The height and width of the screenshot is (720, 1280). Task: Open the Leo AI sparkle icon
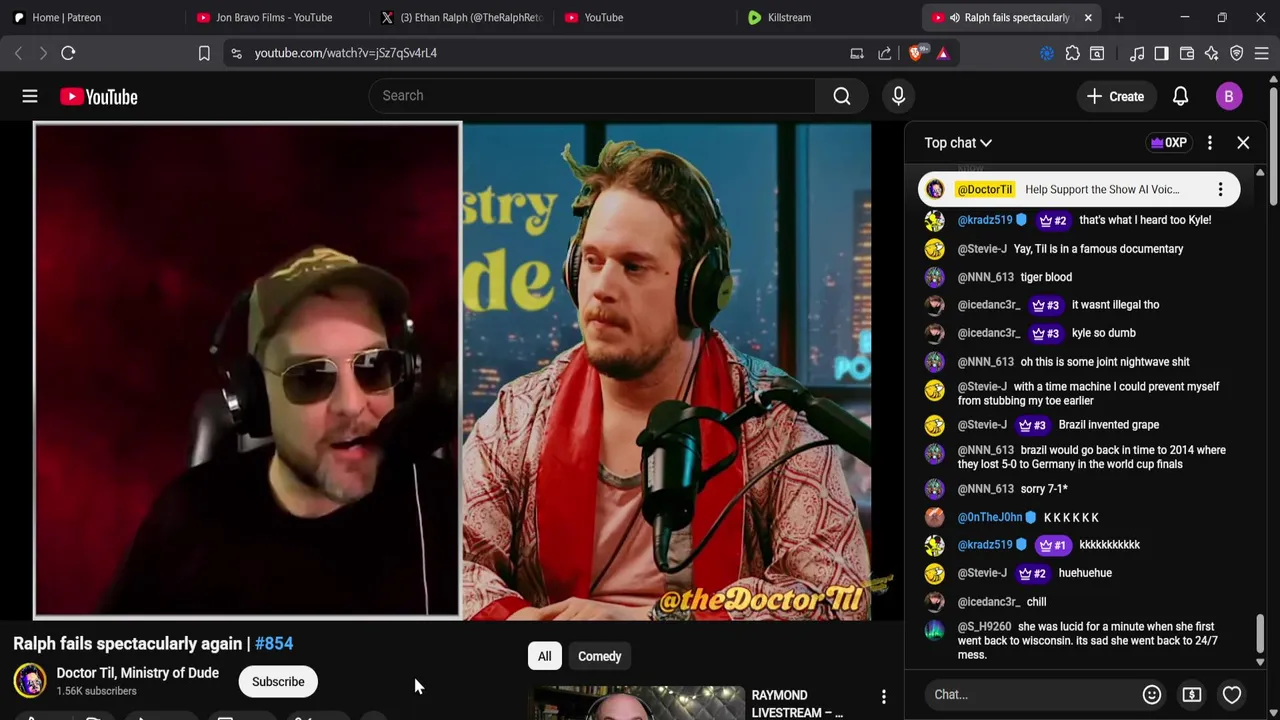click(1212, 53)
